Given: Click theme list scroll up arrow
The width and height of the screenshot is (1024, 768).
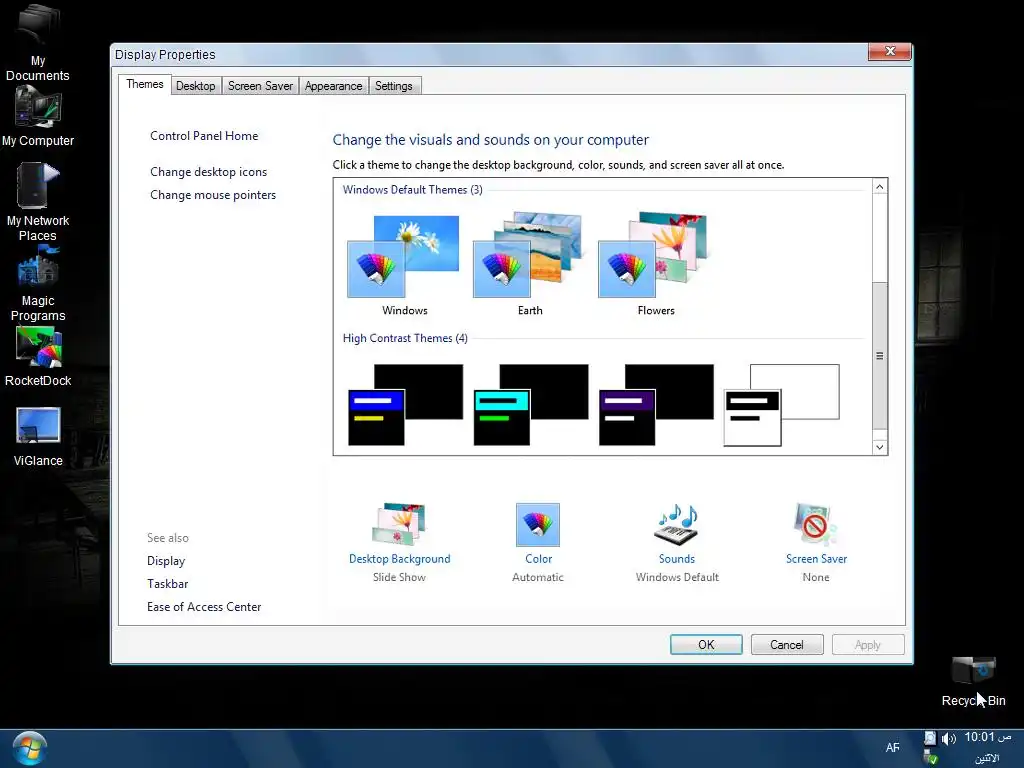Looking at the screenshot, I should coord(880,187).
